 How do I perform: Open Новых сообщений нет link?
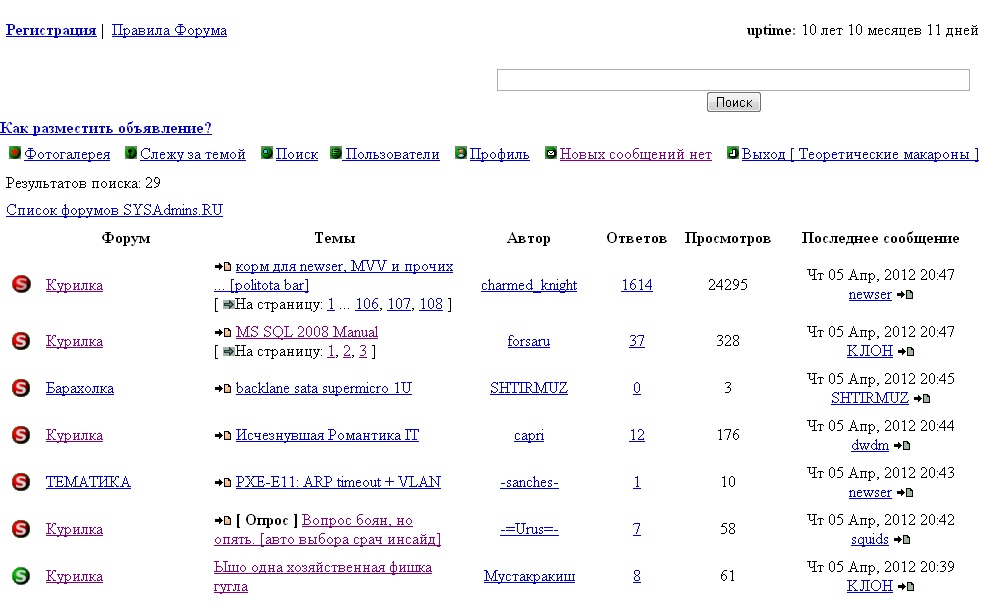click(636, 154)
